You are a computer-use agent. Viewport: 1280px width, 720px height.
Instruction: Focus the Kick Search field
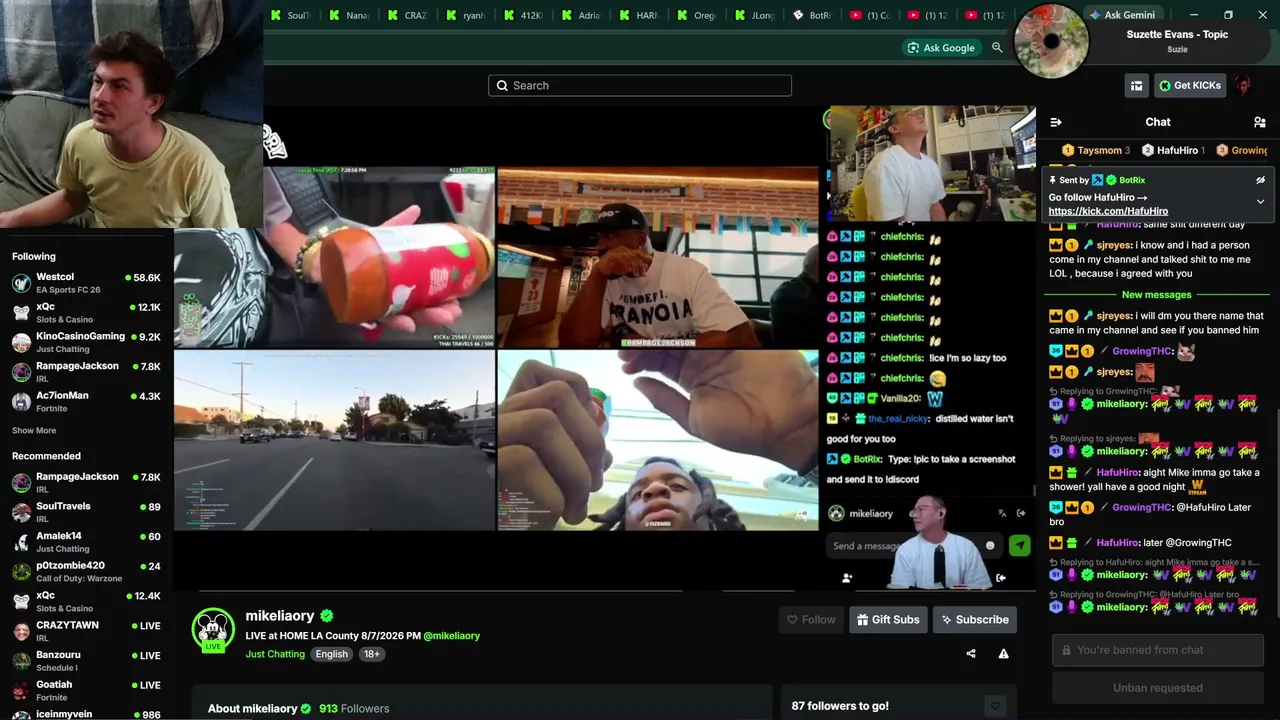point(640,86)
